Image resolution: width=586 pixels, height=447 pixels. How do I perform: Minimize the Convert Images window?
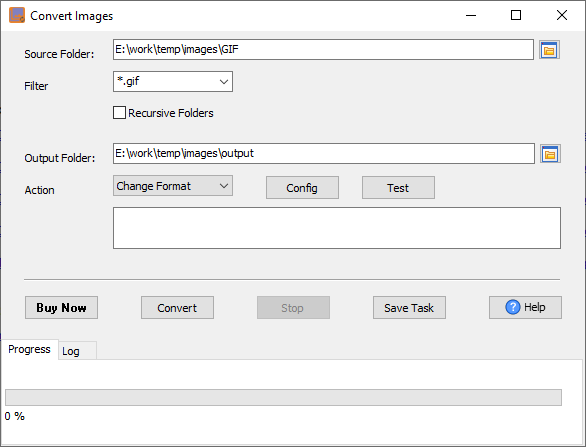[471, 15]
